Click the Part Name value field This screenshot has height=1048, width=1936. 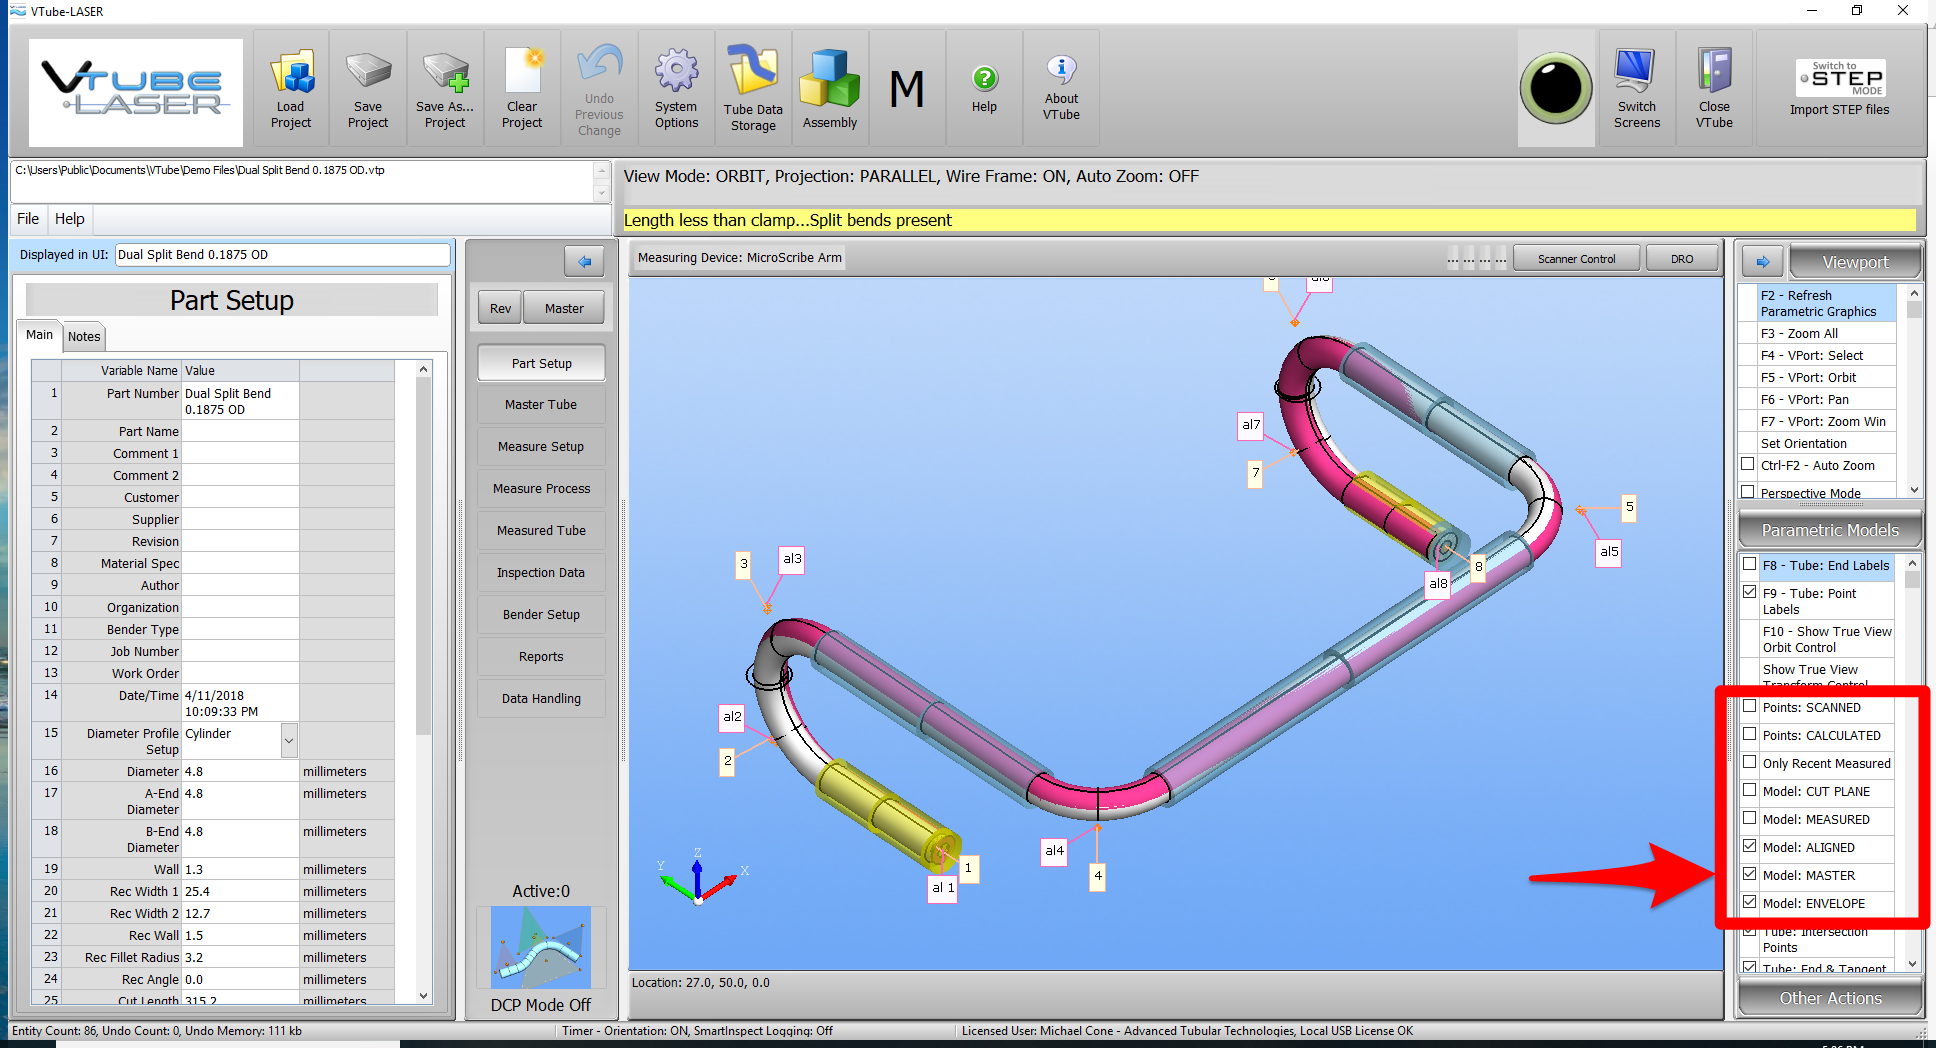[x=240, y=432]
